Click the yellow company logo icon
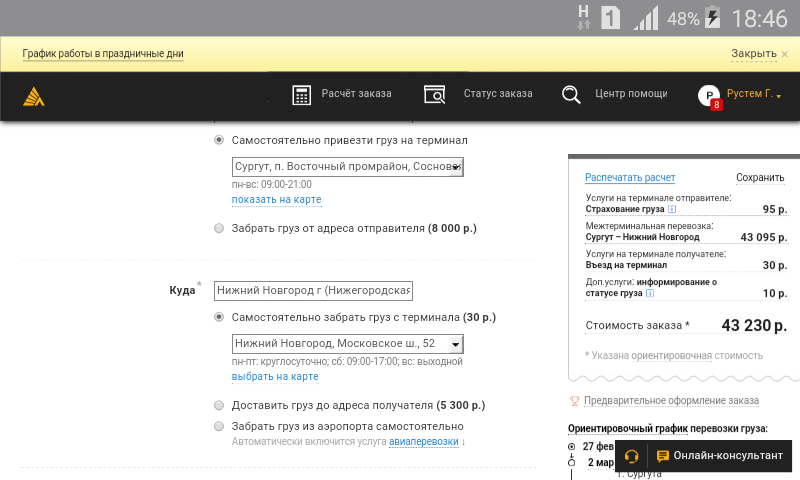 [34, 96]
